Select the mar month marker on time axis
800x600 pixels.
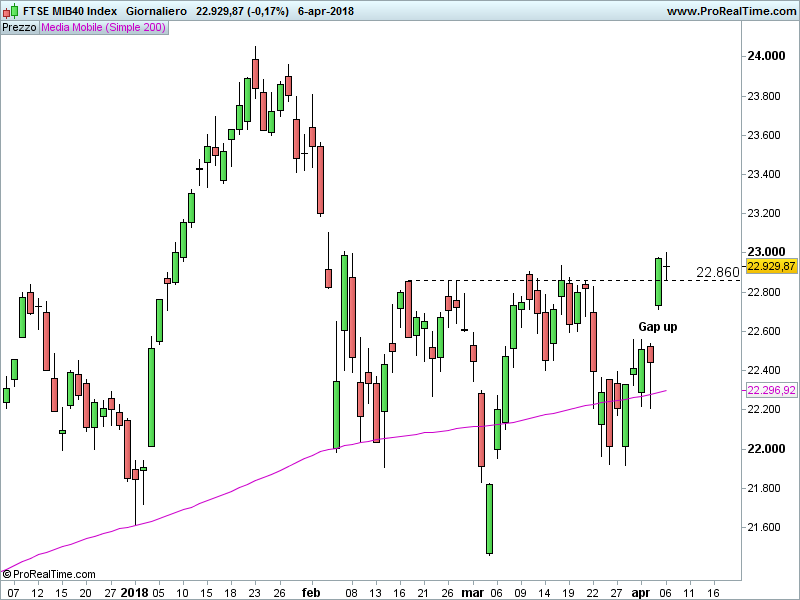click(x=472, y=593)
